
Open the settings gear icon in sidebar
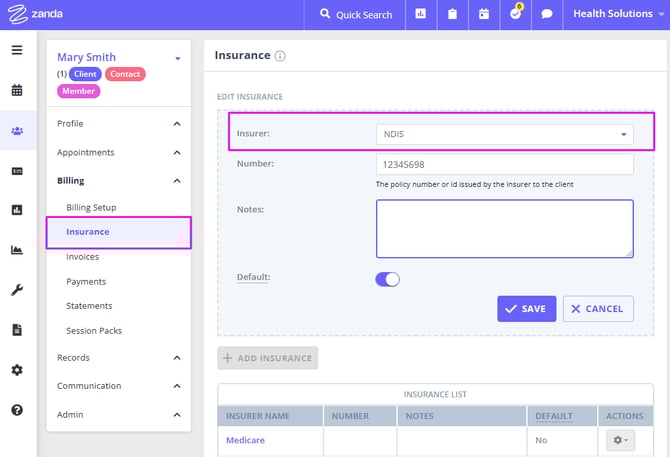tap(17, 370)
